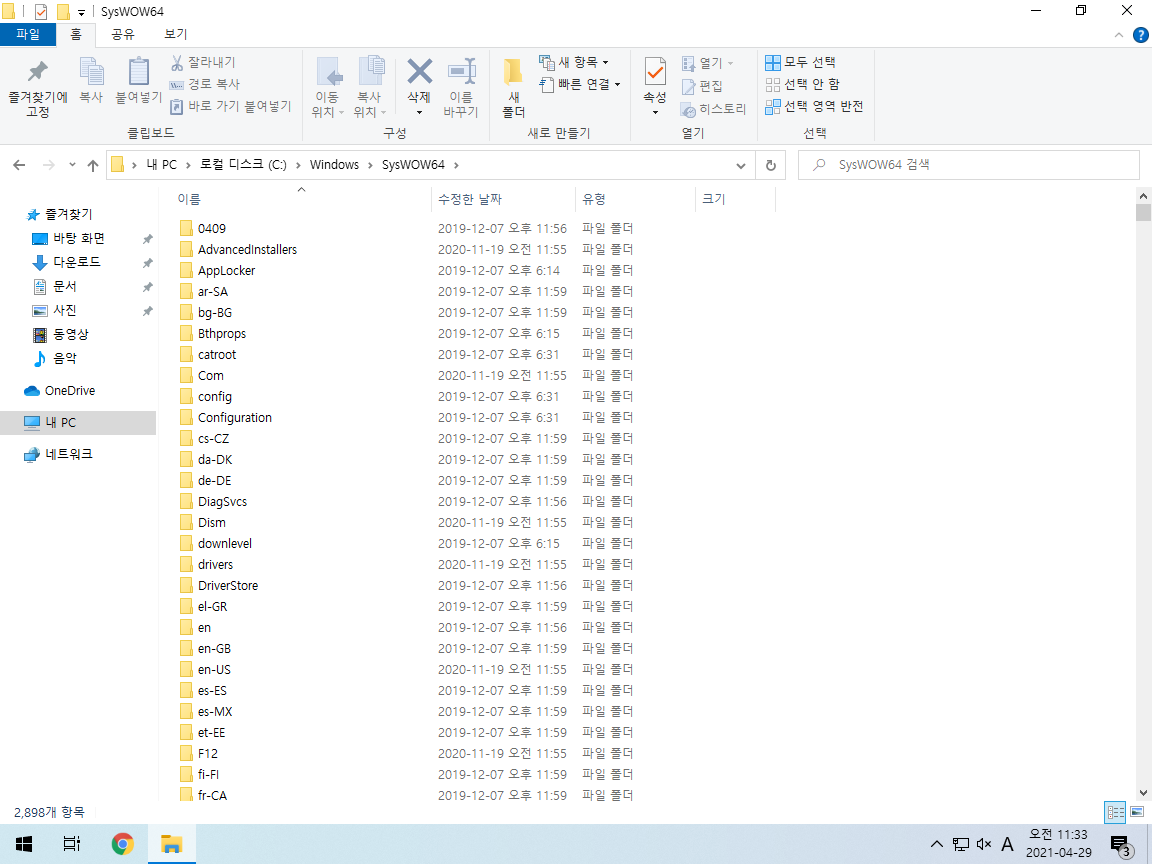Image resolution: width=1152 pixels, height=864 pixels.
Task: Select Cut (잘라내기) in the clipboard group
Action: [204, 62]
